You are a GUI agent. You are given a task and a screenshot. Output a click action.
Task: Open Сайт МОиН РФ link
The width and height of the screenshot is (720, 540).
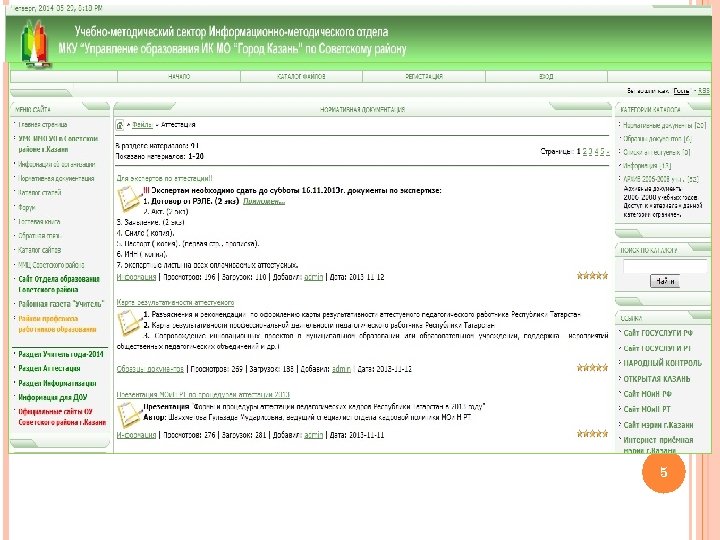647,394
